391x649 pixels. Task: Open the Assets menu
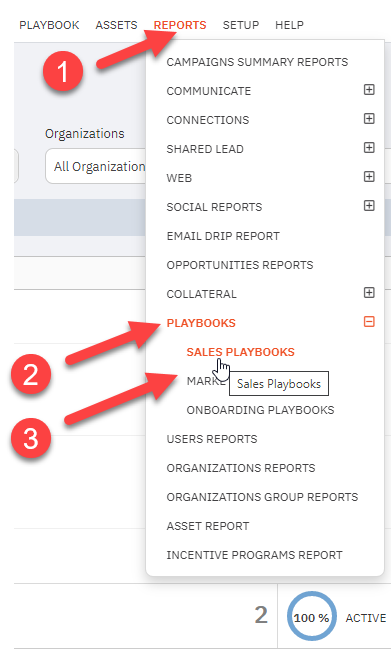116,25
